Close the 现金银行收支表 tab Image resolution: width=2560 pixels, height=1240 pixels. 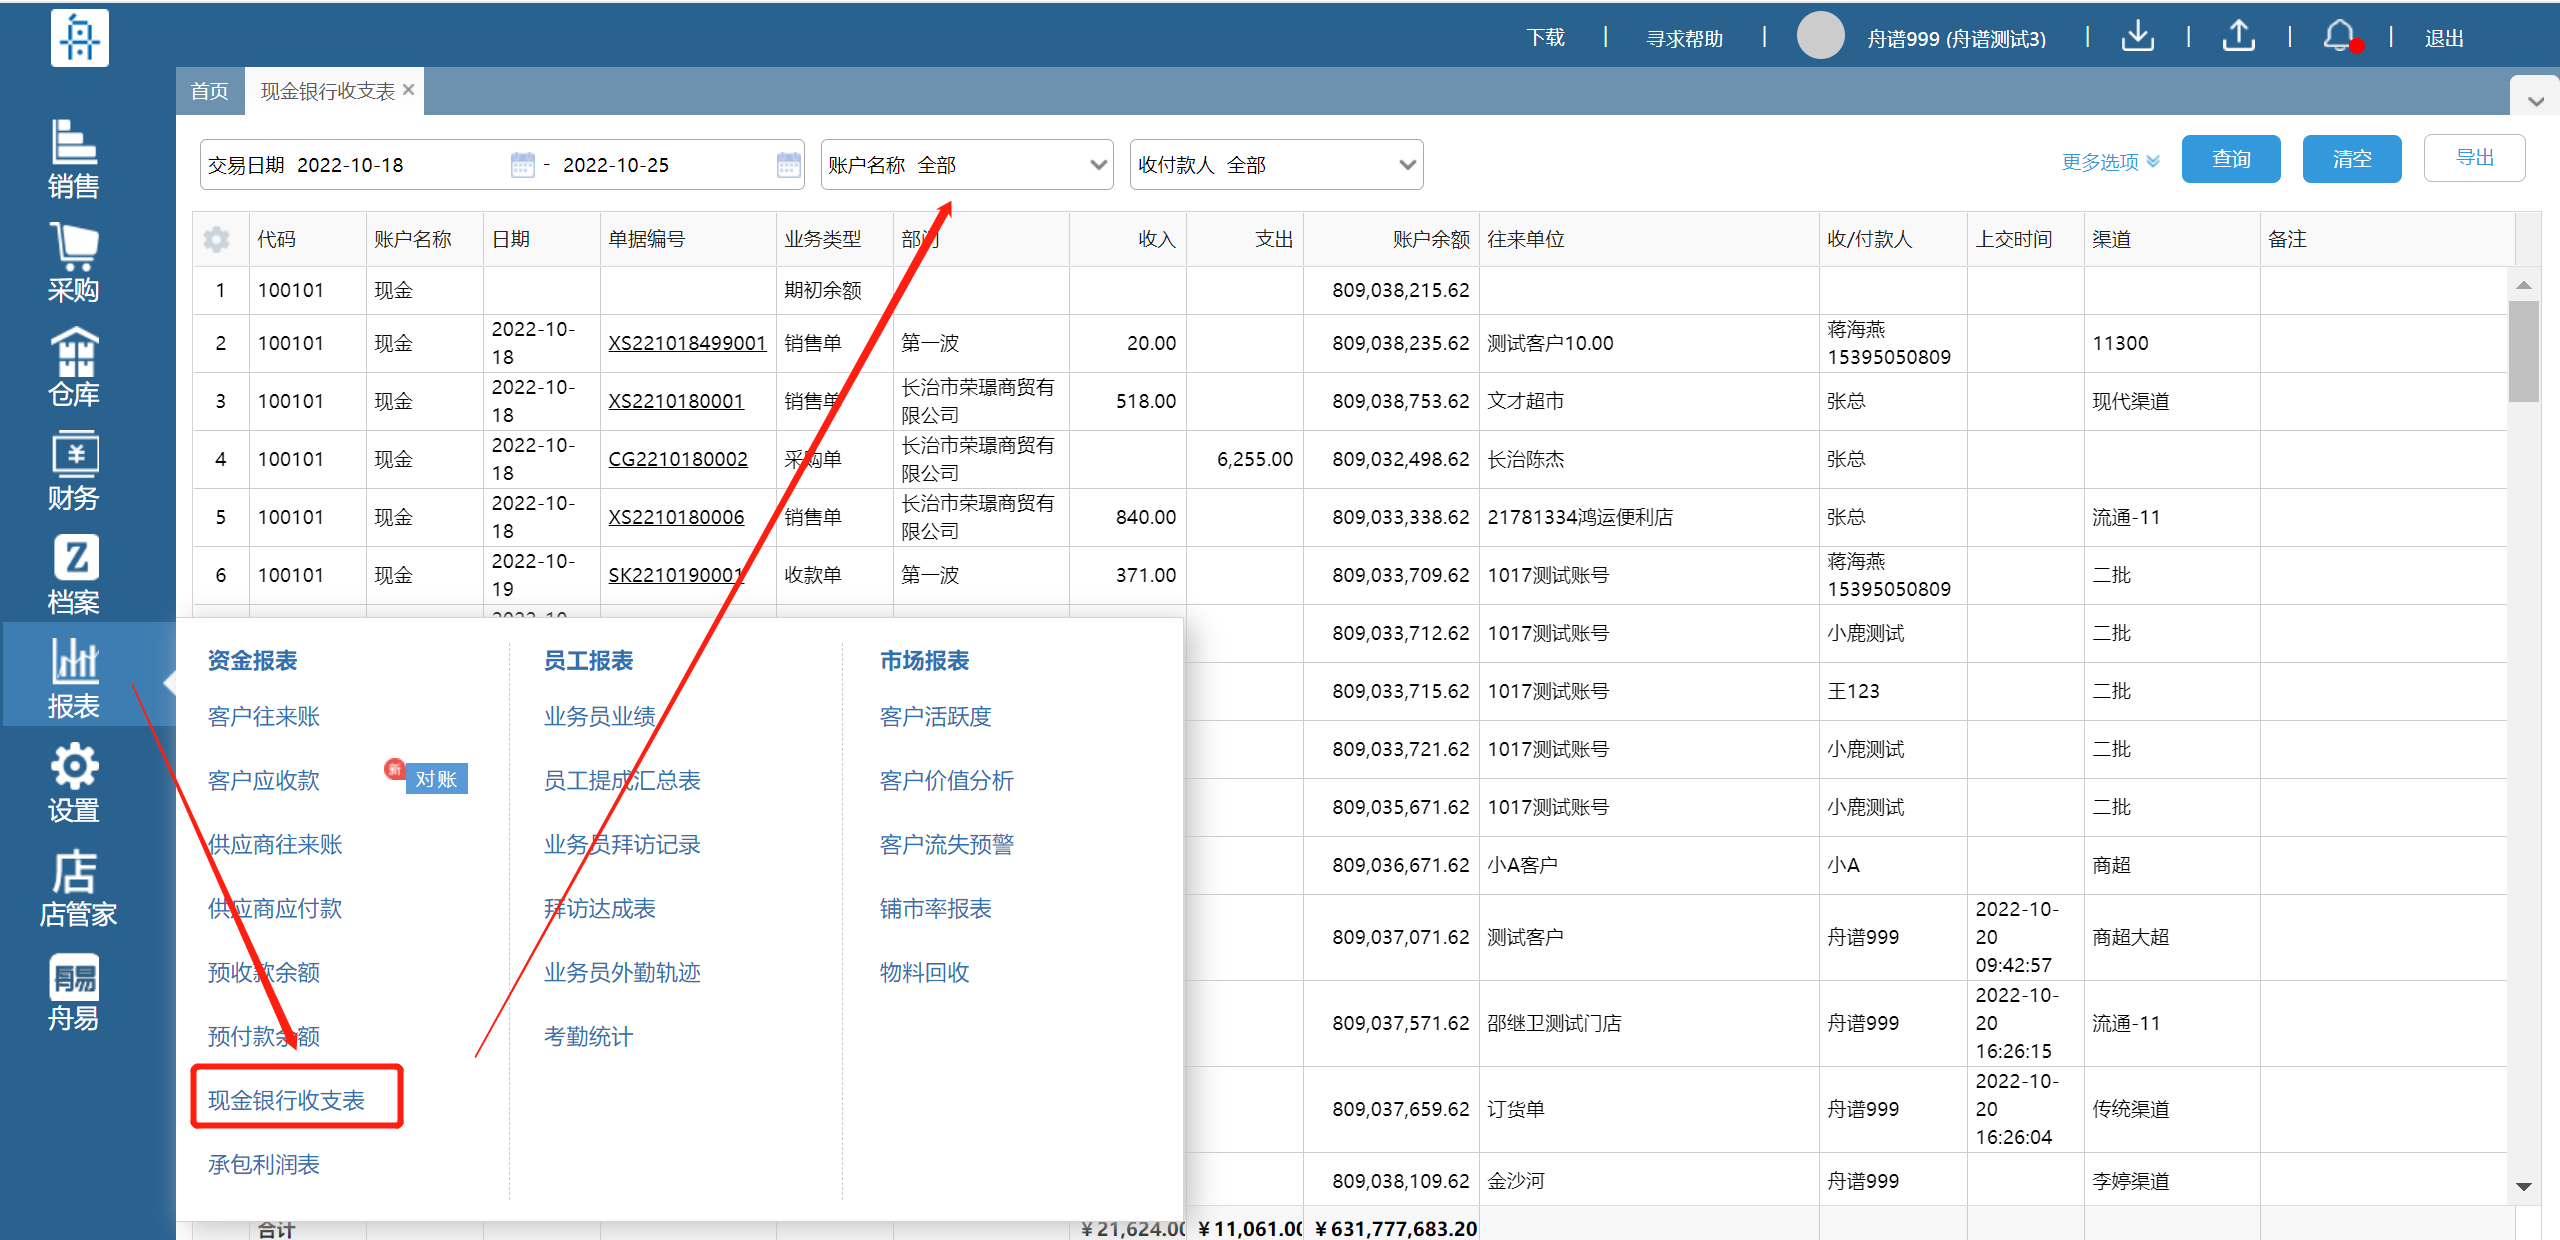tap(409, 90)
